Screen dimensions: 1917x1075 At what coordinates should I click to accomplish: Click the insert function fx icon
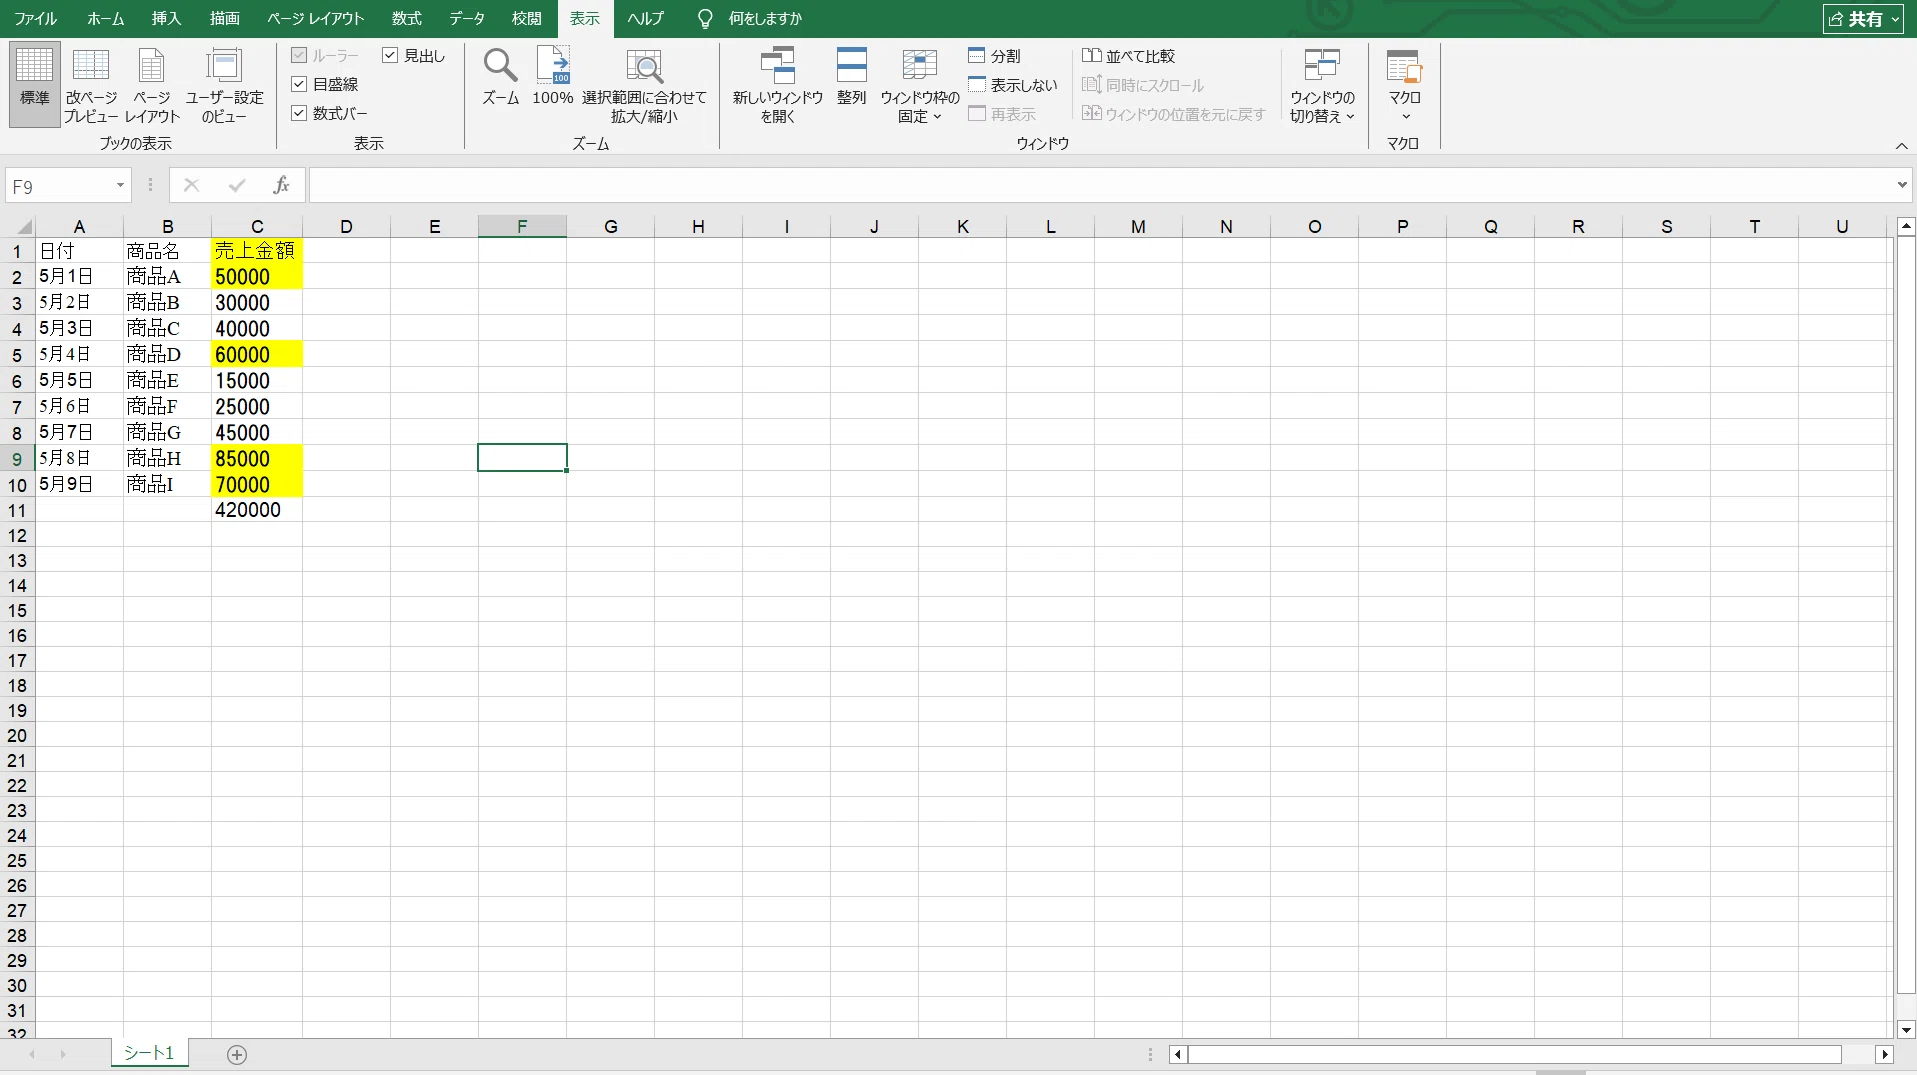click(281, 185)
